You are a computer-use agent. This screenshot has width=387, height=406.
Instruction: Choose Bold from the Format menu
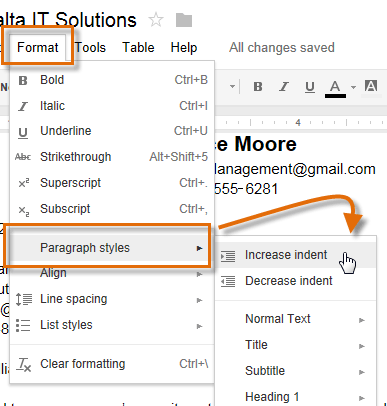click(112, 80)
